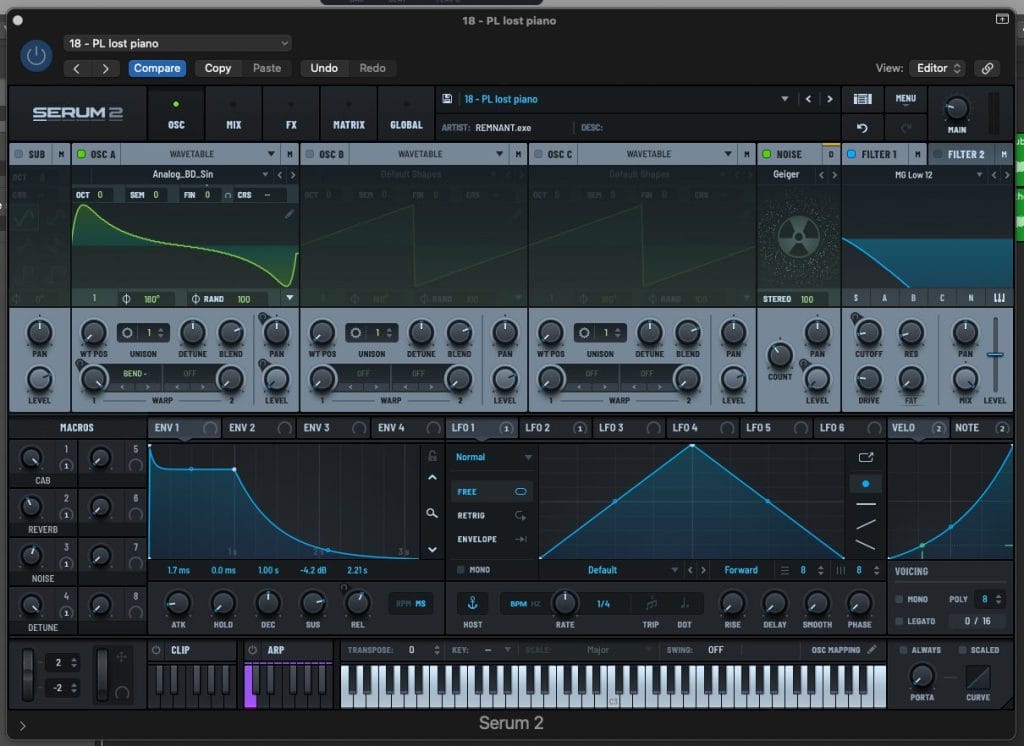1024x746 pixels.
Task: Click the FREE LFO mode button
Action: pyautogui.click(x=491, y=491)
